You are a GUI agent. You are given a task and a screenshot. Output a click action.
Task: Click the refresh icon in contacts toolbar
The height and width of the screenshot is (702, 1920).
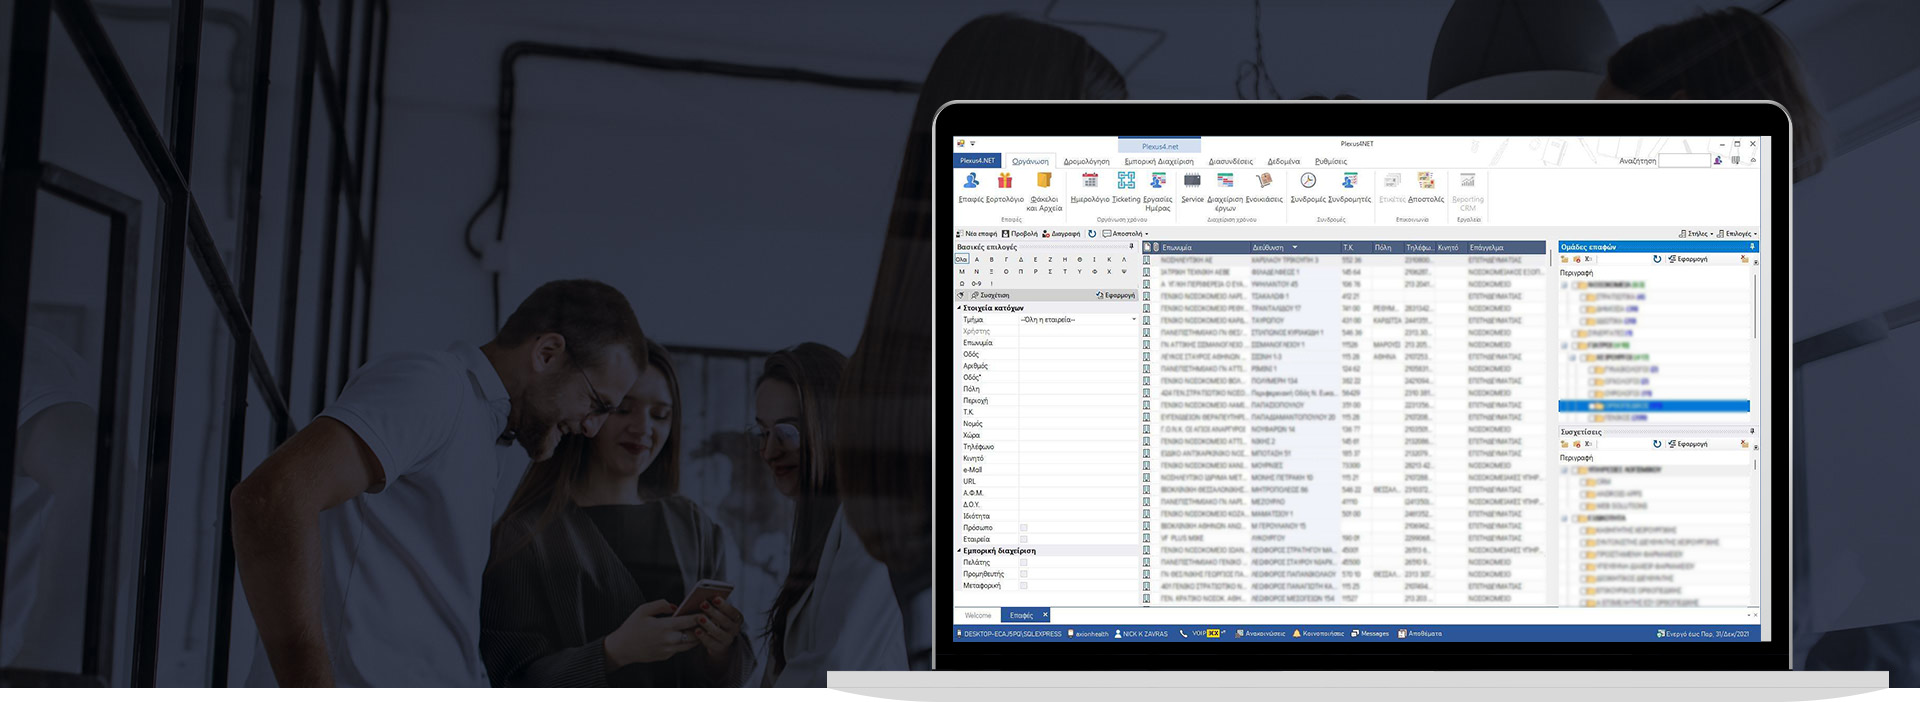[1092, 234]
